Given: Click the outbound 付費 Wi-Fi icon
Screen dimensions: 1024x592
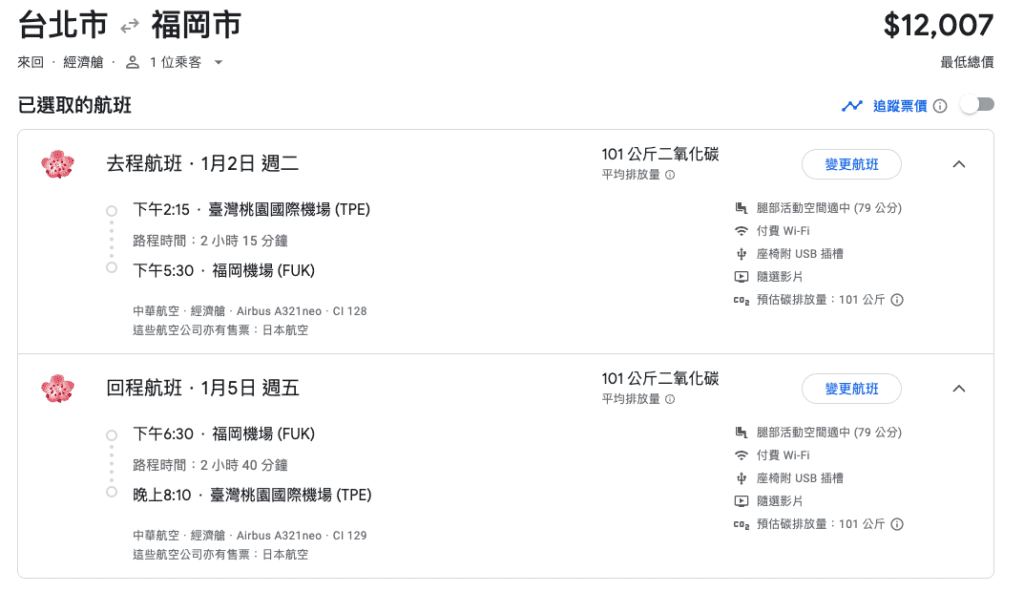Looking at the screenshot, I should (x=741, y=231).
